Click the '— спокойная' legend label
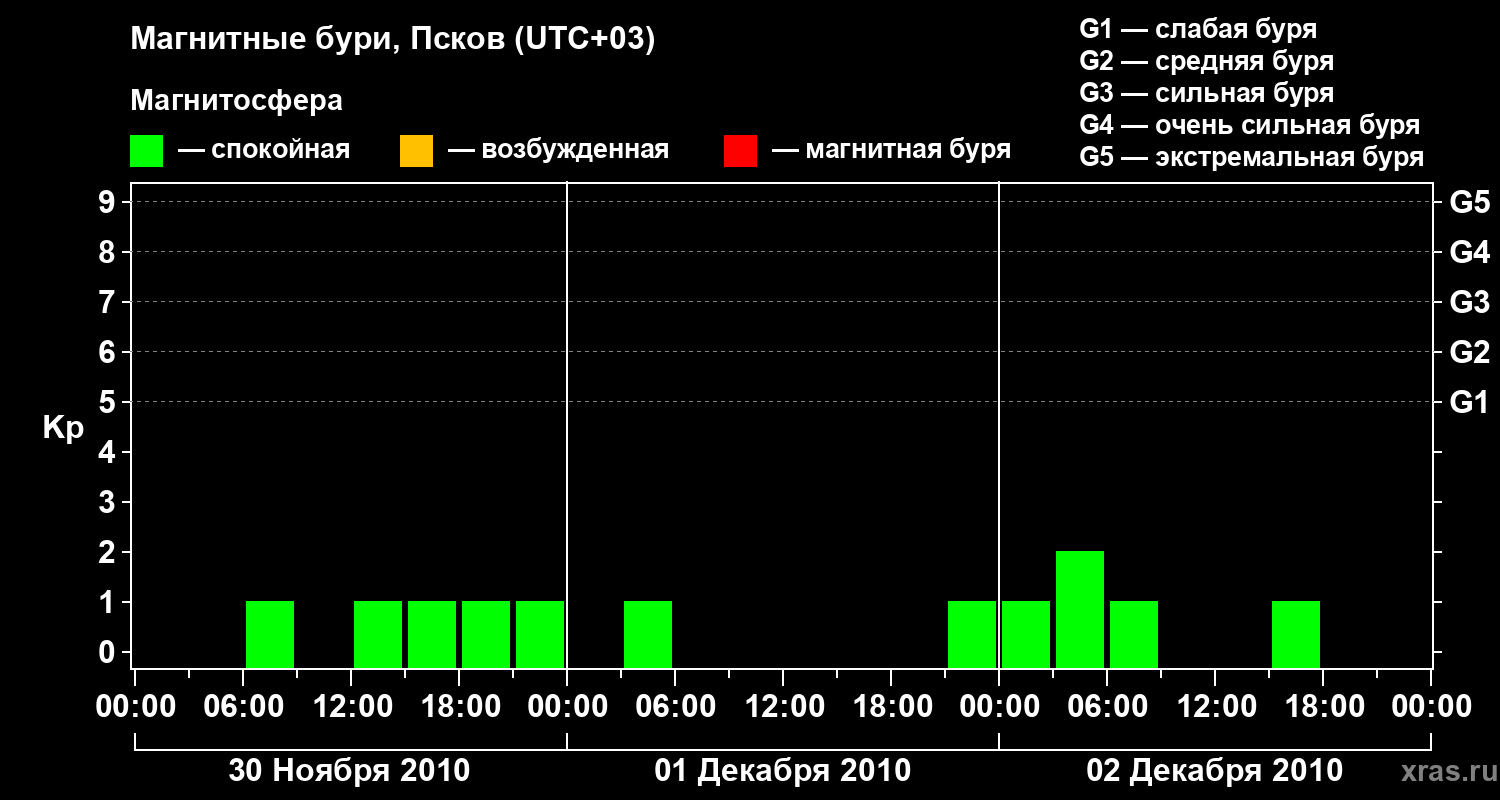Viewport: 1500px width, 800px height. coord(264,151)
